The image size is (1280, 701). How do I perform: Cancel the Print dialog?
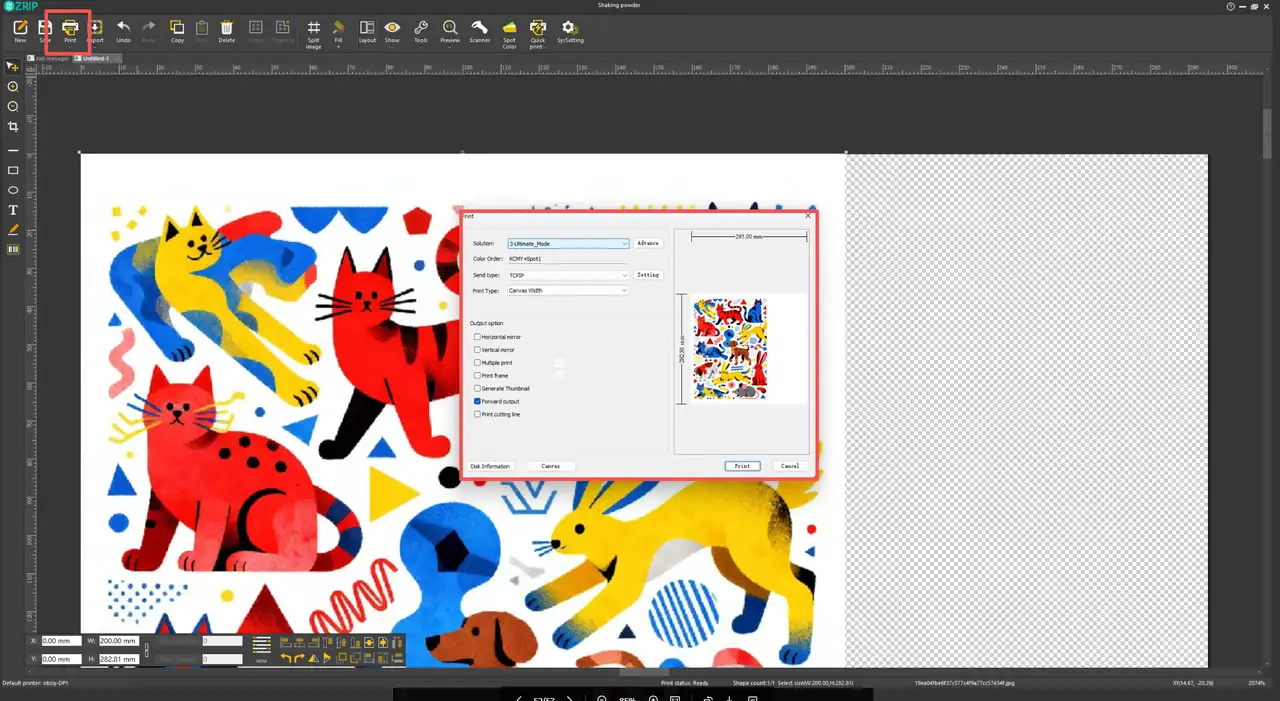click(790, 466)
